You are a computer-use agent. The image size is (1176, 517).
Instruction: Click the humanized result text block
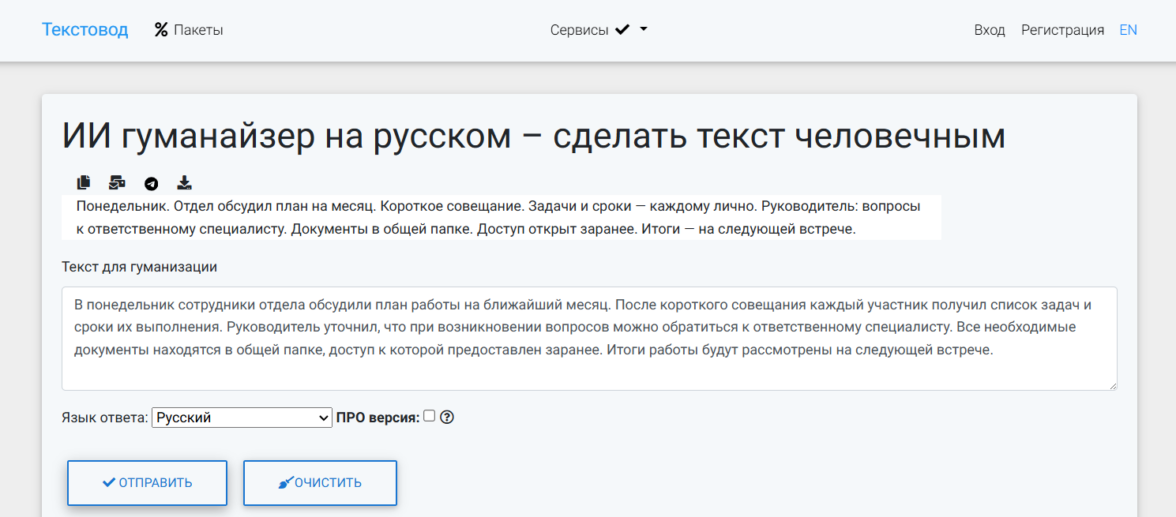(x=501, y=218)
